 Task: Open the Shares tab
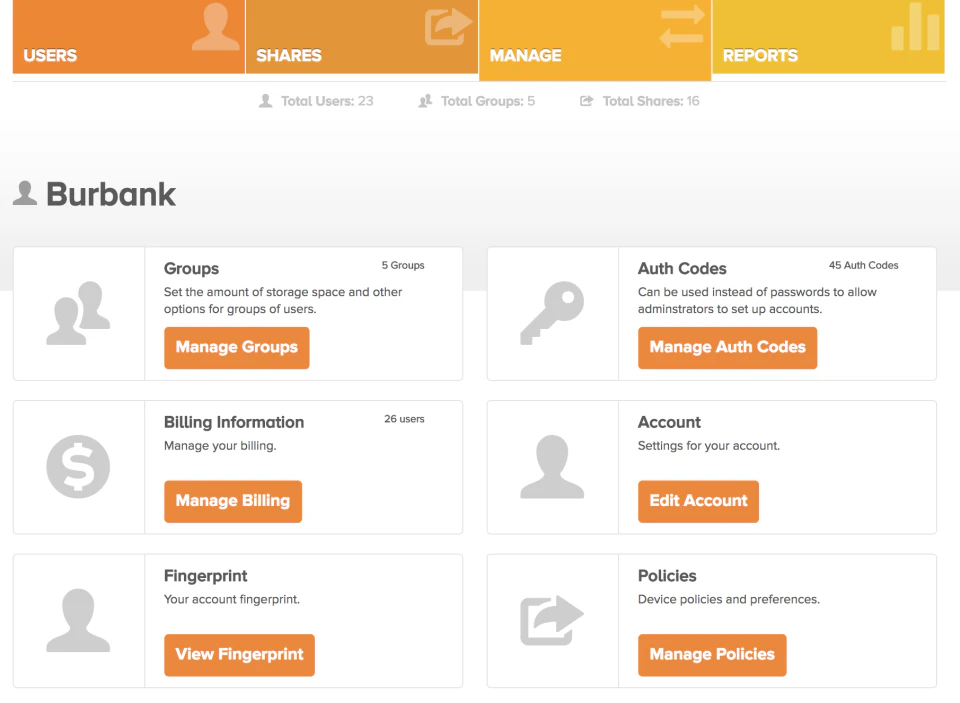coord(288,56)
